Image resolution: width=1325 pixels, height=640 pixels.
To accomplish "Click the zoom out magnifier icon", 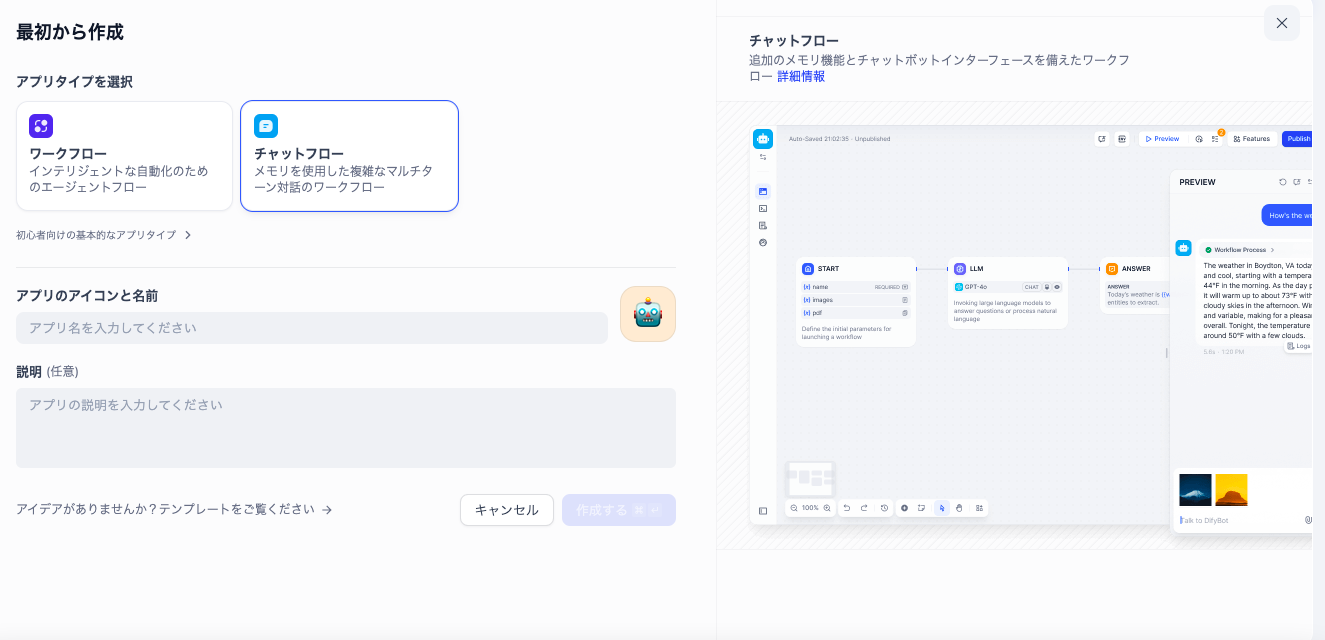I will point(794,508).
